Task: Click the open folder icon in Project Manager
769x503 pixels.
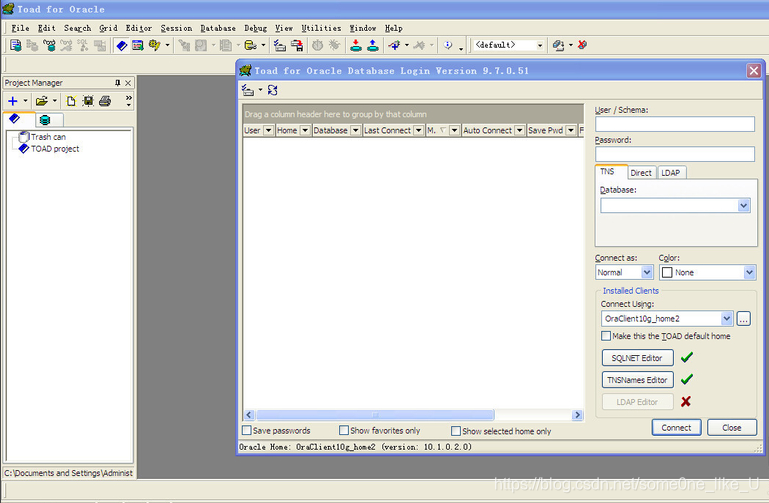Action: click(x=42, y=101)
